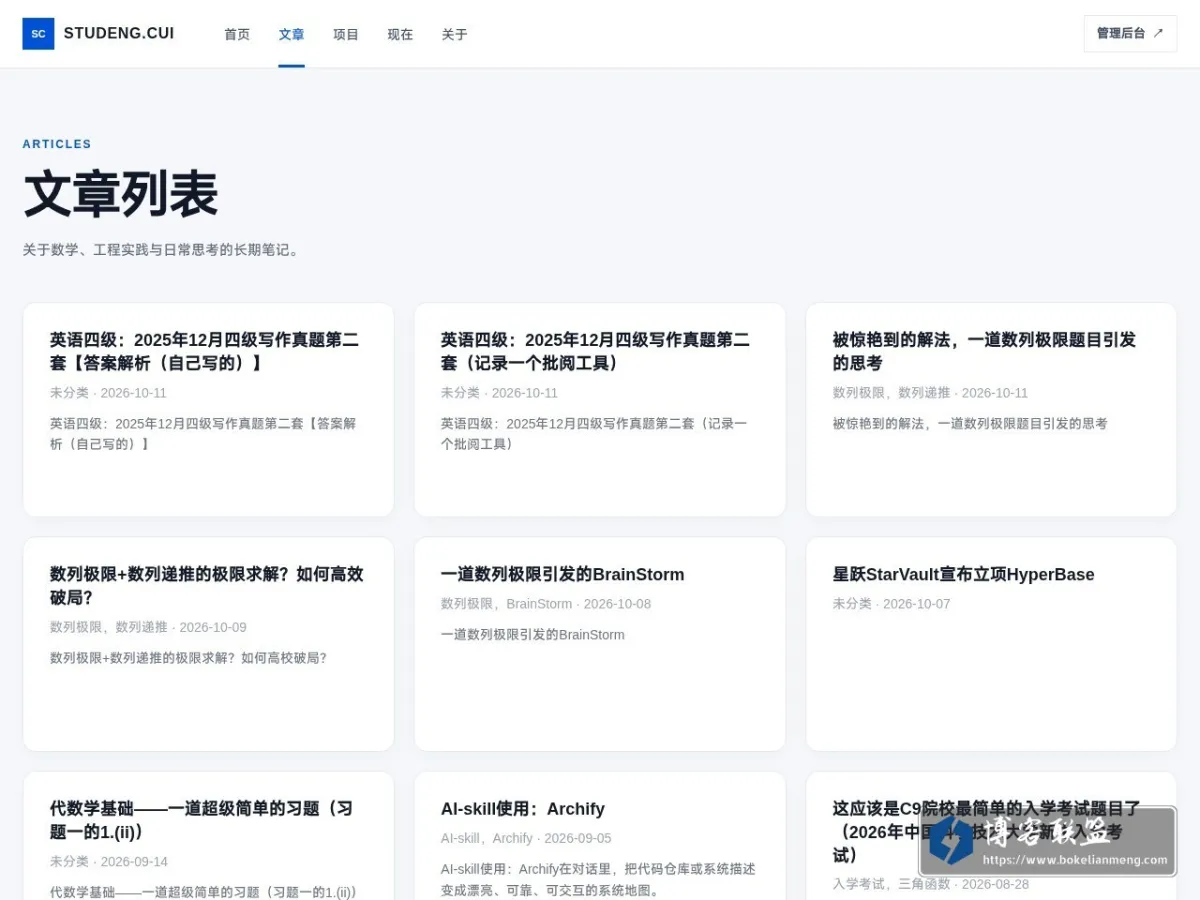Open article 一道数列极限引发的BrainStorm title
This screenshot has width=1200, height=900.
point(562,574)
